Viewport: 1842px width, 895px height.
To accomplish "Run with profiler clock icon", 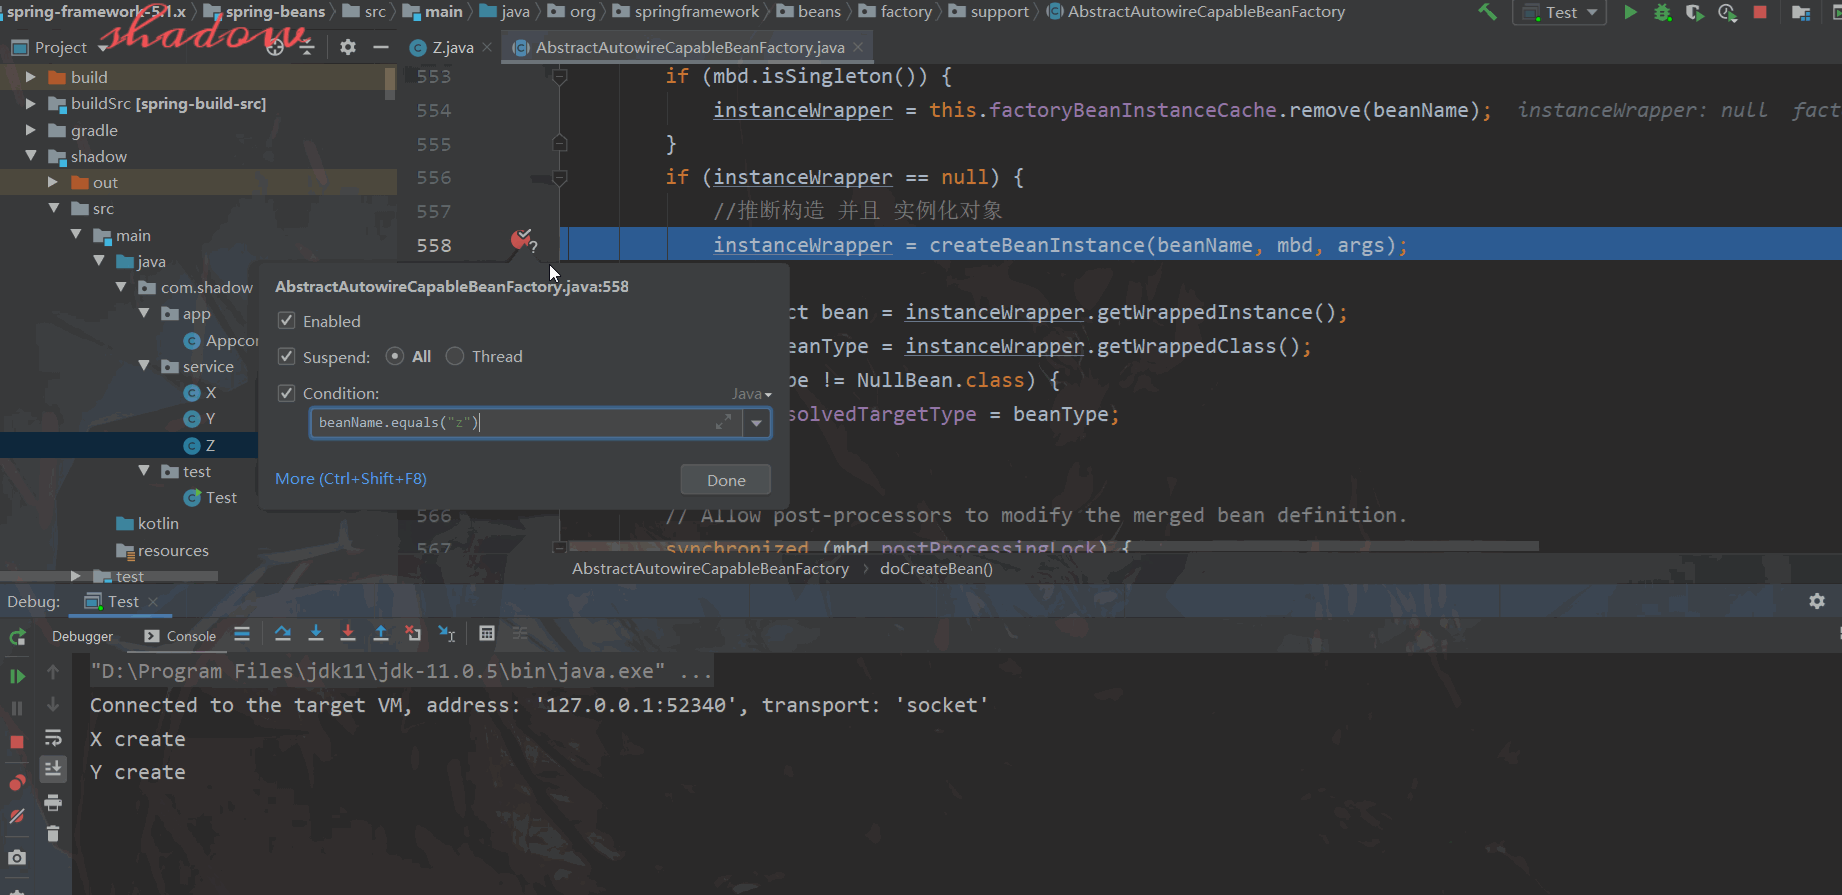I will 1727,12.
